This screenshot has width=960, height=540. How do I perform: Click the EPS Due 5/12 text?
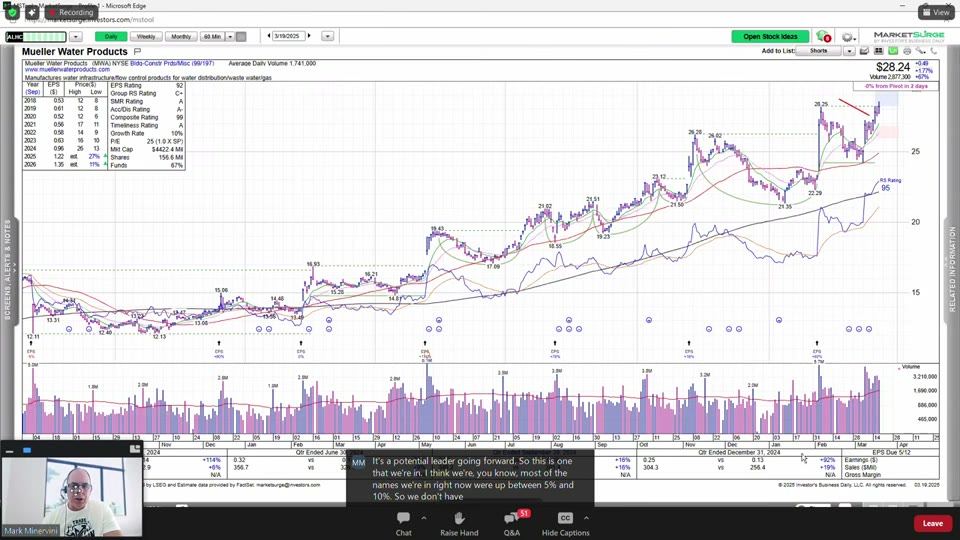click(x=891, y=452)
